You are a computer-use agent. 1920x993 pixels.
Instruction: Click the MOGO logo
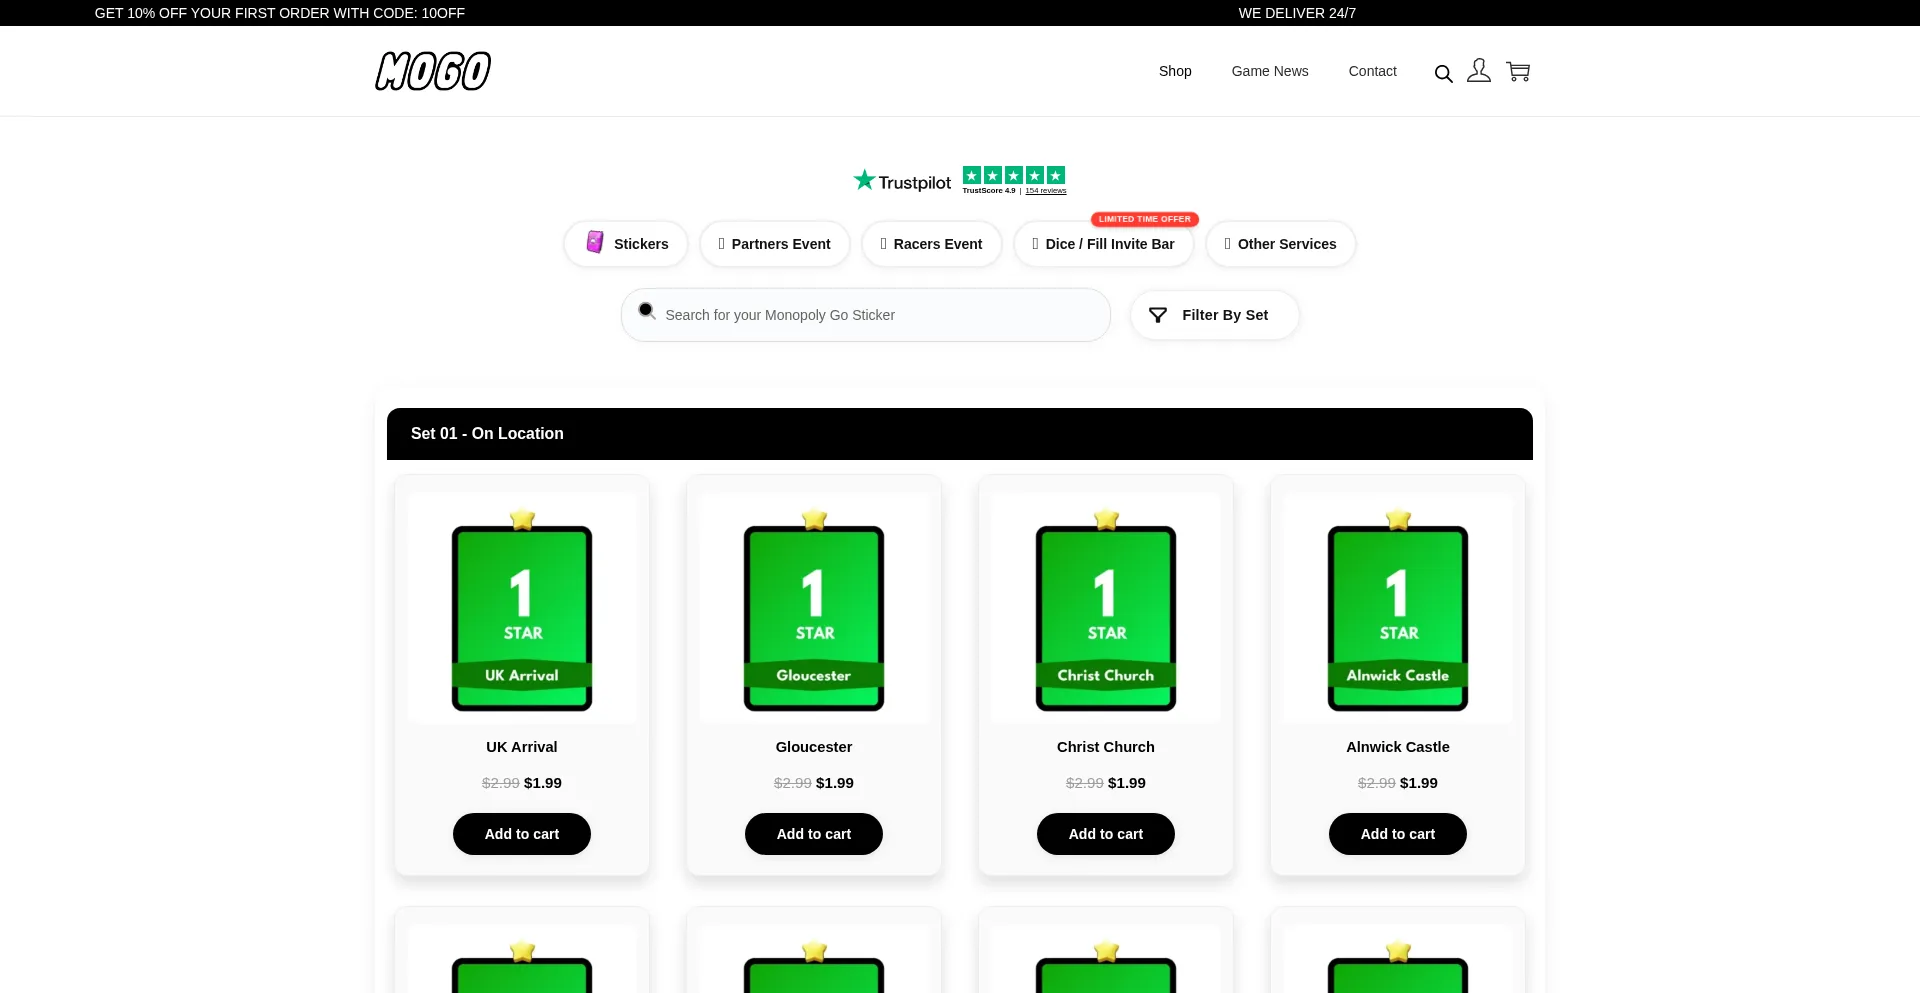pyautogui.click(x=433, y=71)
